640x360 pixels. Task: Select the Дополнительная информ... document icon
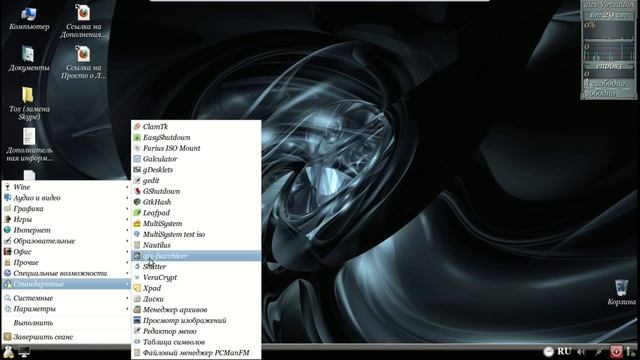click(29, 144)
